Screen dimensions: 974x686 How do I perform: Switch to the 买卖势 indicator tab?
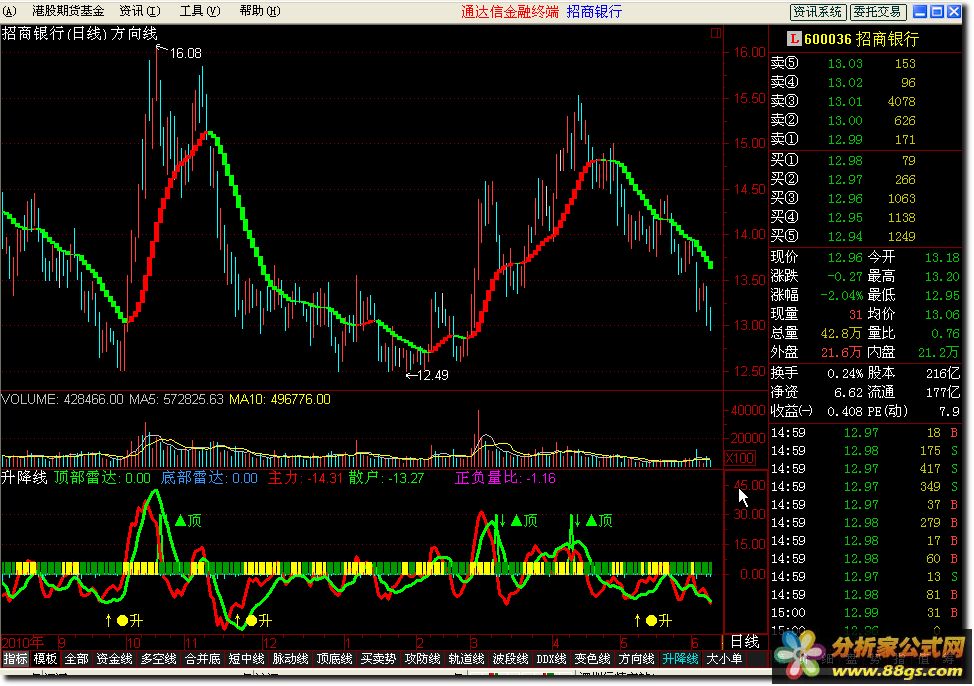coord(378,658)
